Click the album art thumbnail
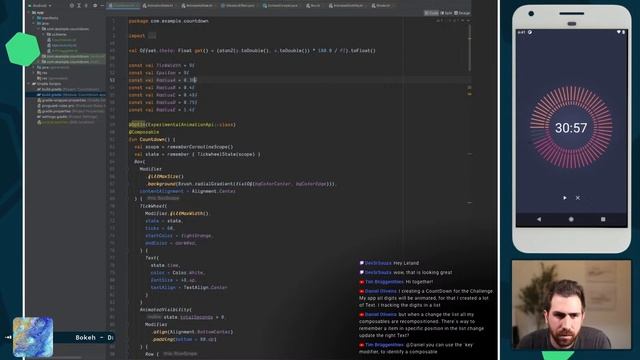Image resolution: width=640 pixels, height=360 pixels. click(33, 337)
